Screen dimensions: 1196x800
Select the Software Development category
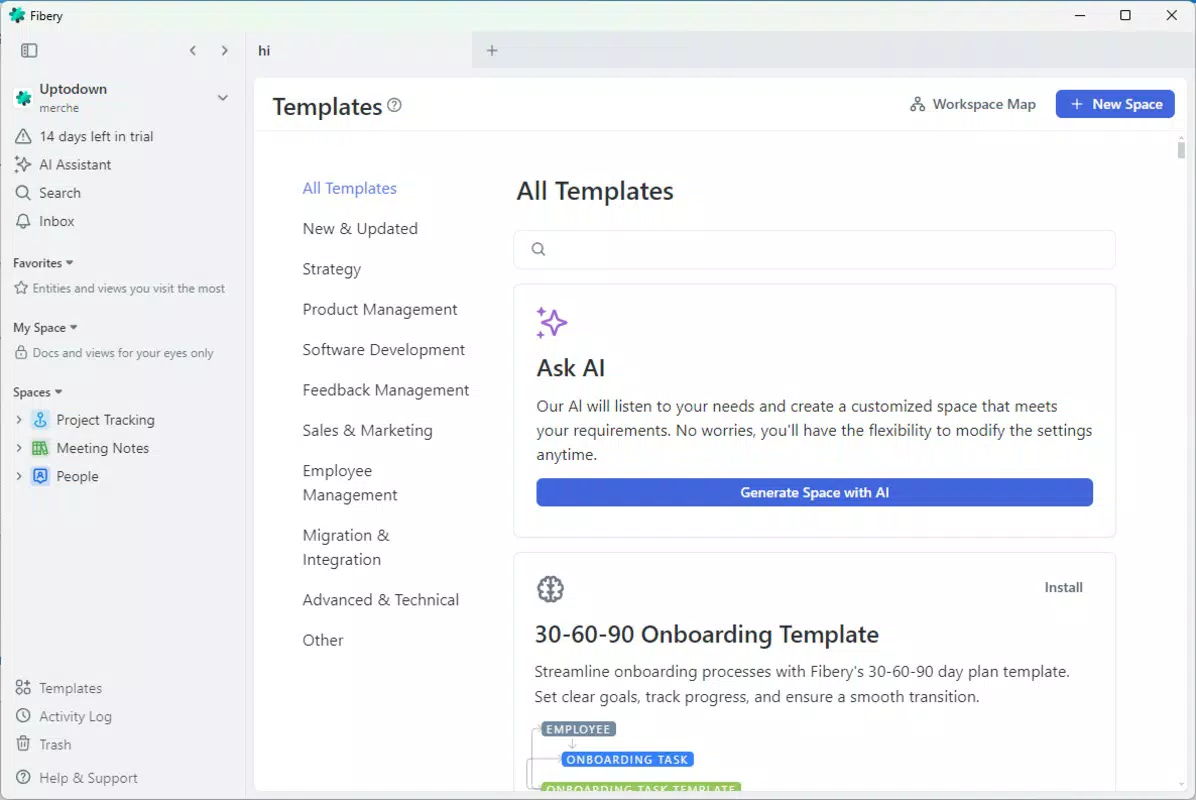pyautogui.click(x=384, y=350)
